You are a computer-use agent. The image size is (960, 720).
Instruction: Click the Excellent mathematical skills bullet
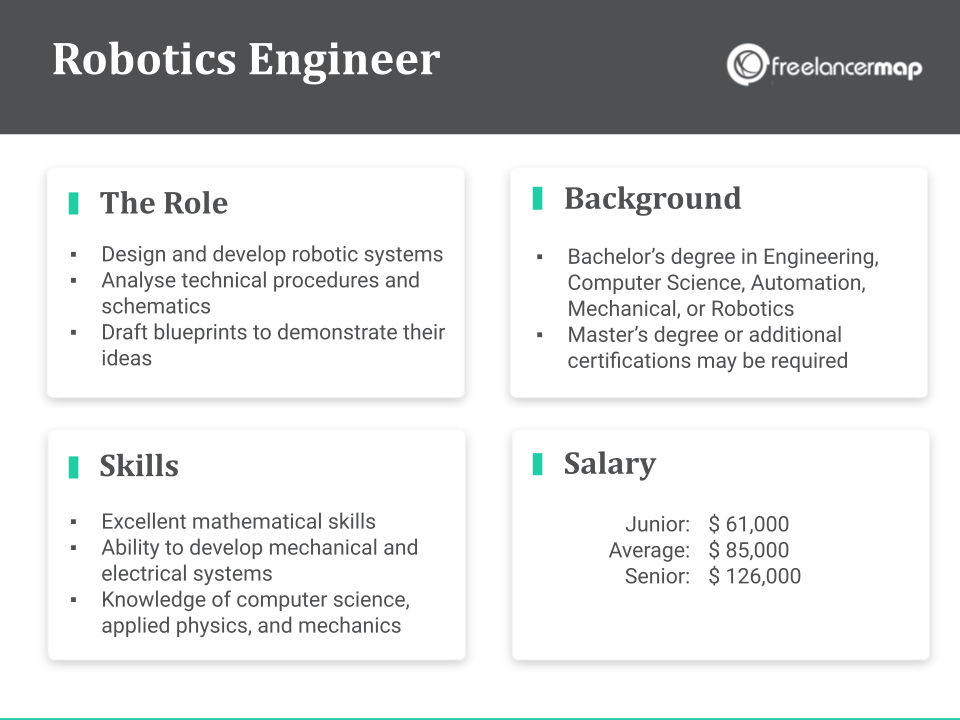(238, 521)
